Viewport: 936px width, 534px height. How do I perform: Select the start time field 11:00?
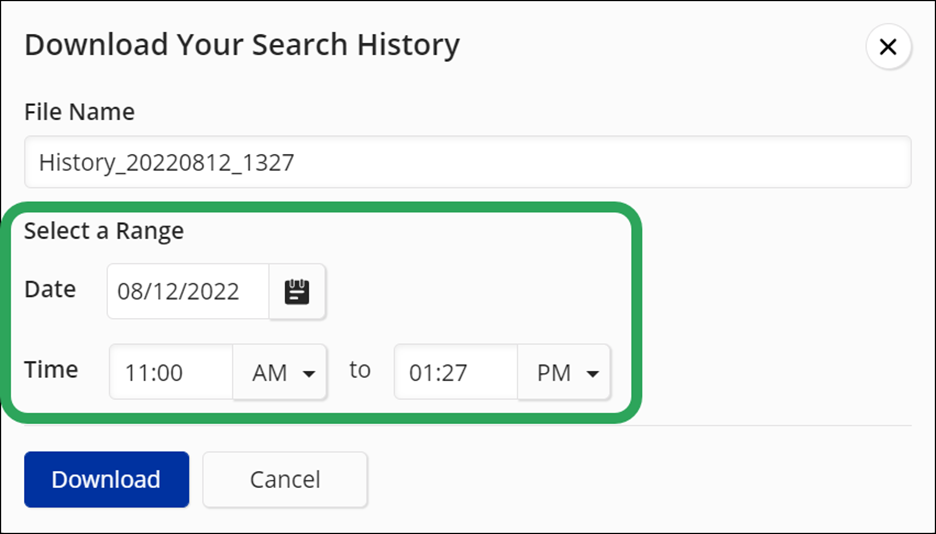pyautogui.click(x=171, y=373)
